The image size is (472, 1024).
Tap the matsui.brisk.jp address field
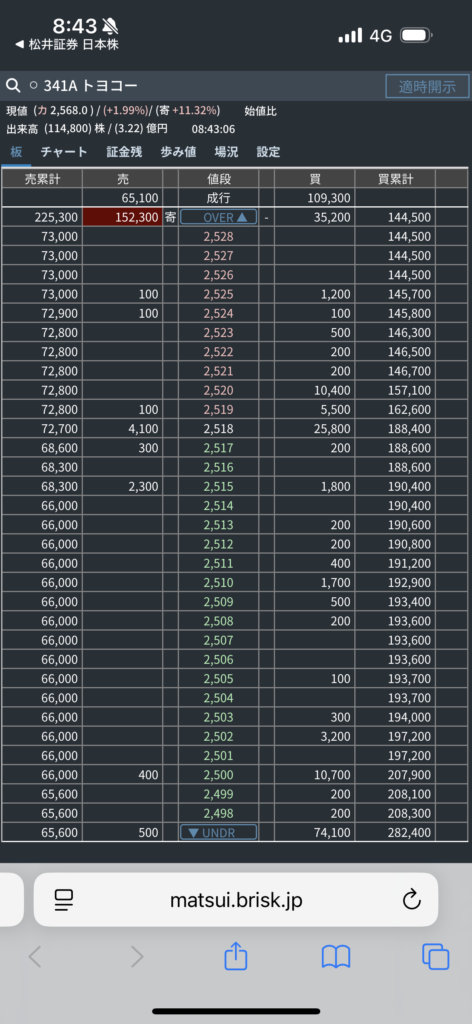[x=236, y=900]
